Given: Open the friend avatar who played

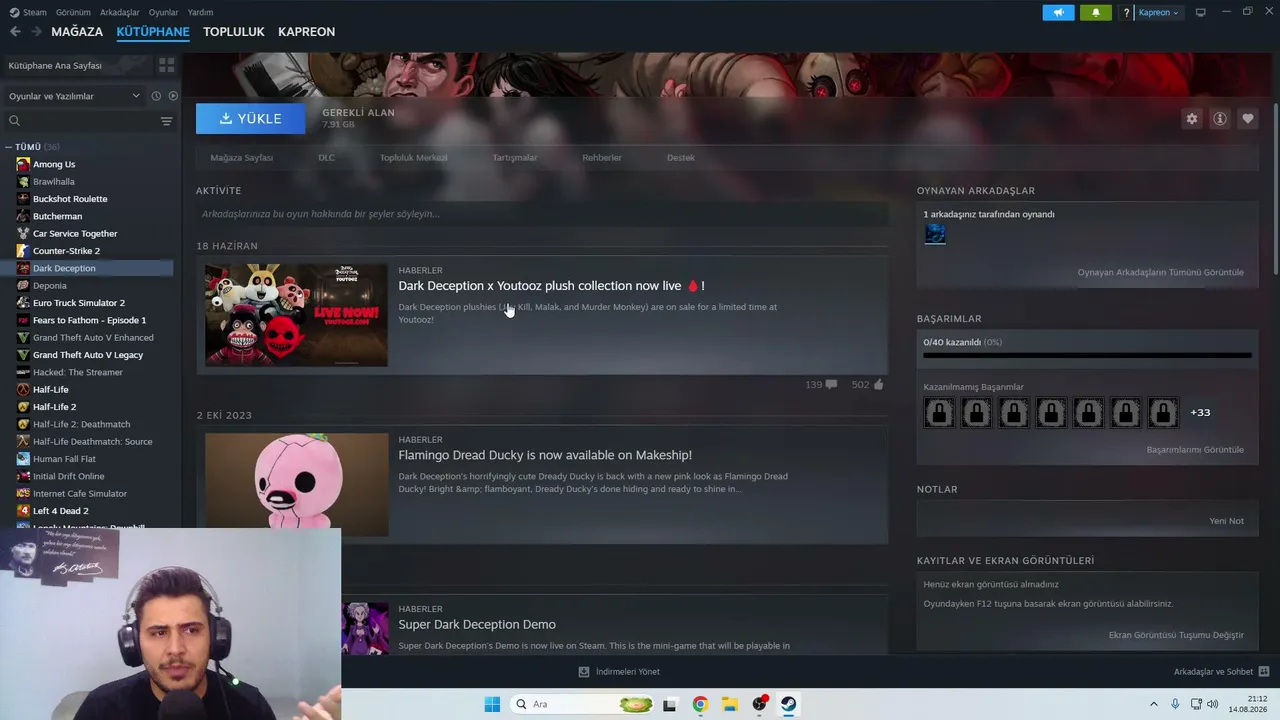Looking at the screenshot, I should (935, 234).
